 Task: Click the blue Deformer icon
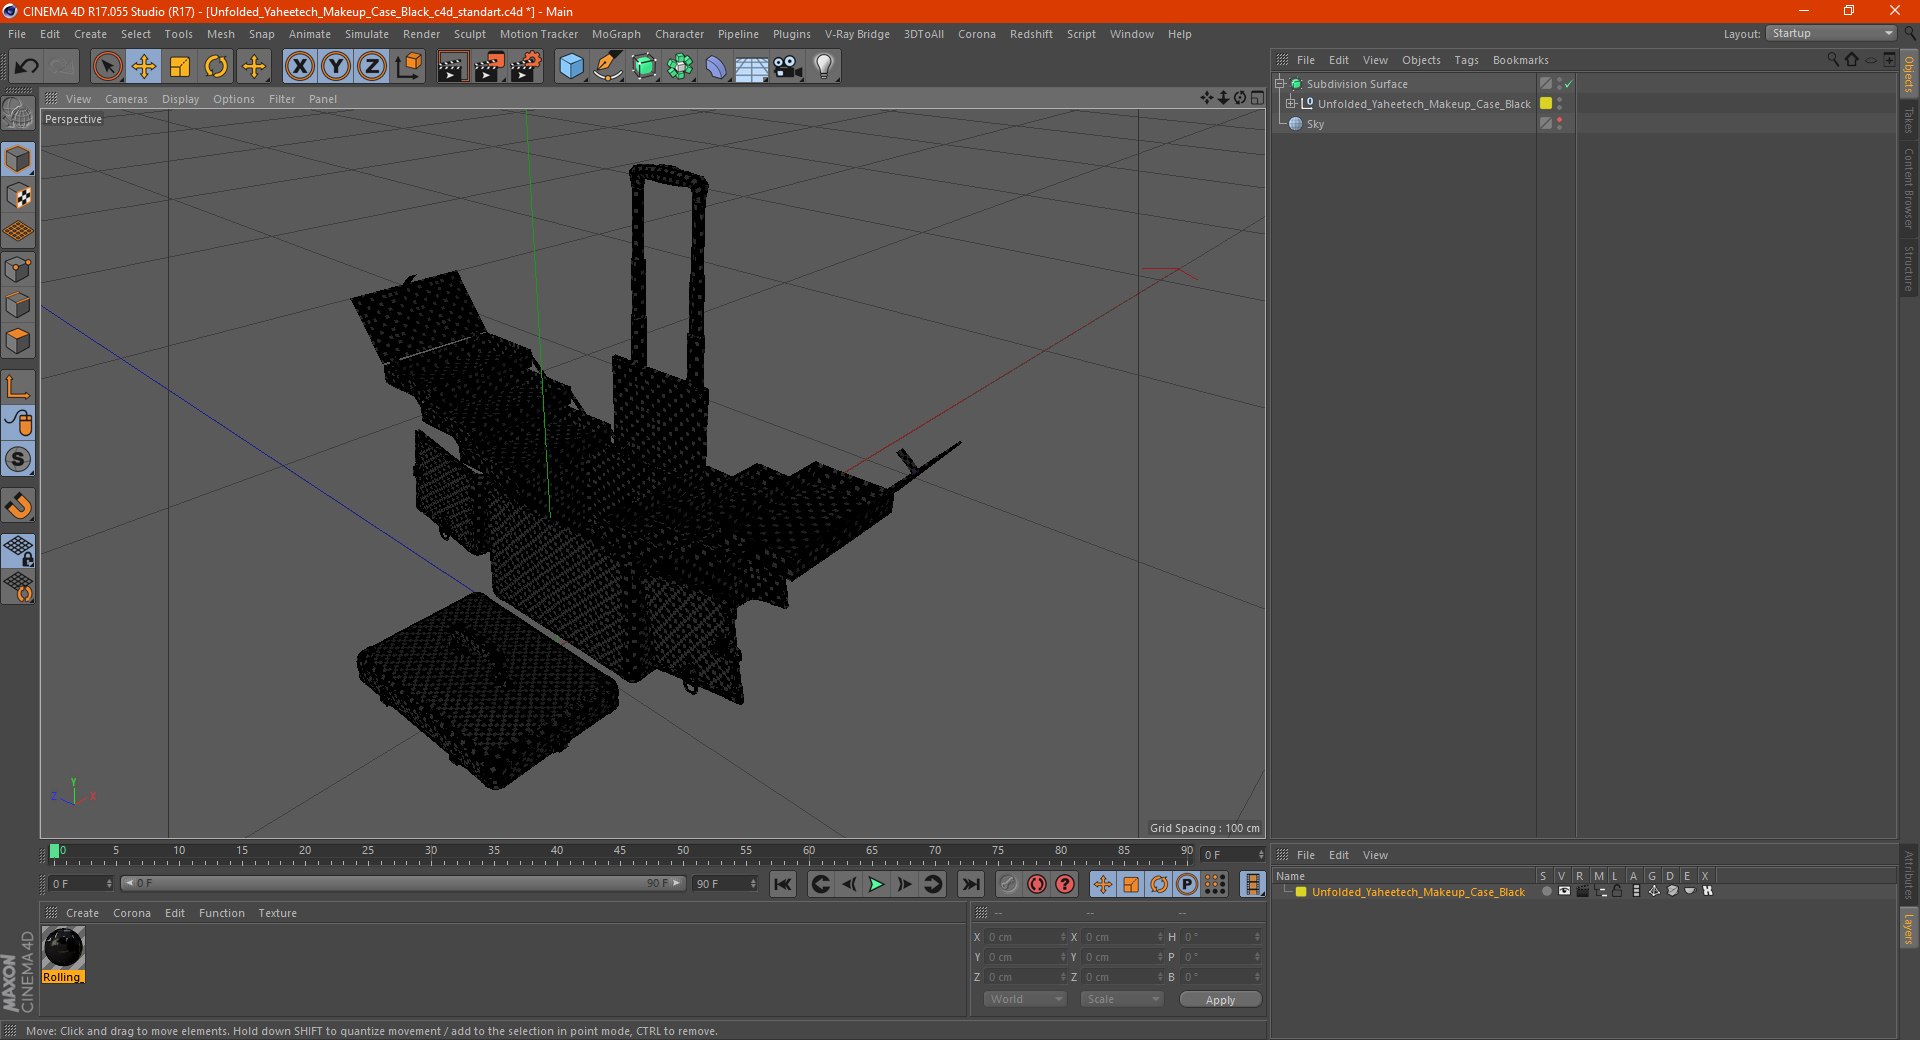(x=716, y=67)
